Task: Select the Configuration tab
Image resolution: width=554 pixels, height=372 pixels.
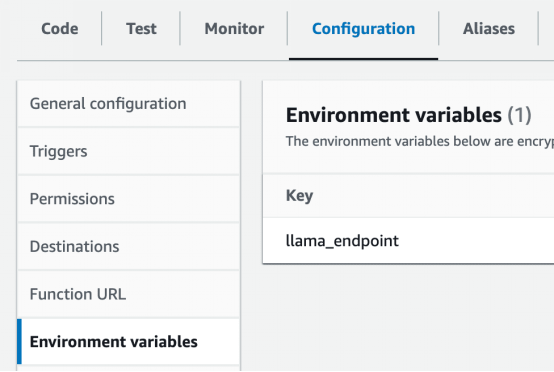Action: [x=364, y=29]
